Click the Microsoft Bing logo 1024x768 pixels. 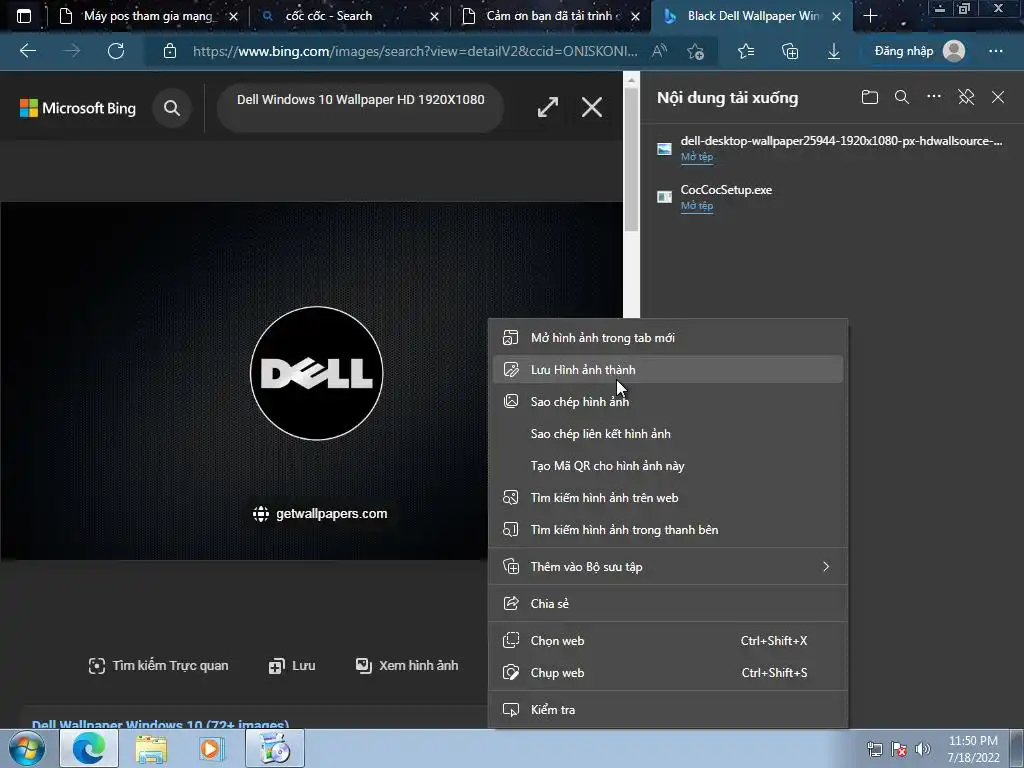pos(78,108)
